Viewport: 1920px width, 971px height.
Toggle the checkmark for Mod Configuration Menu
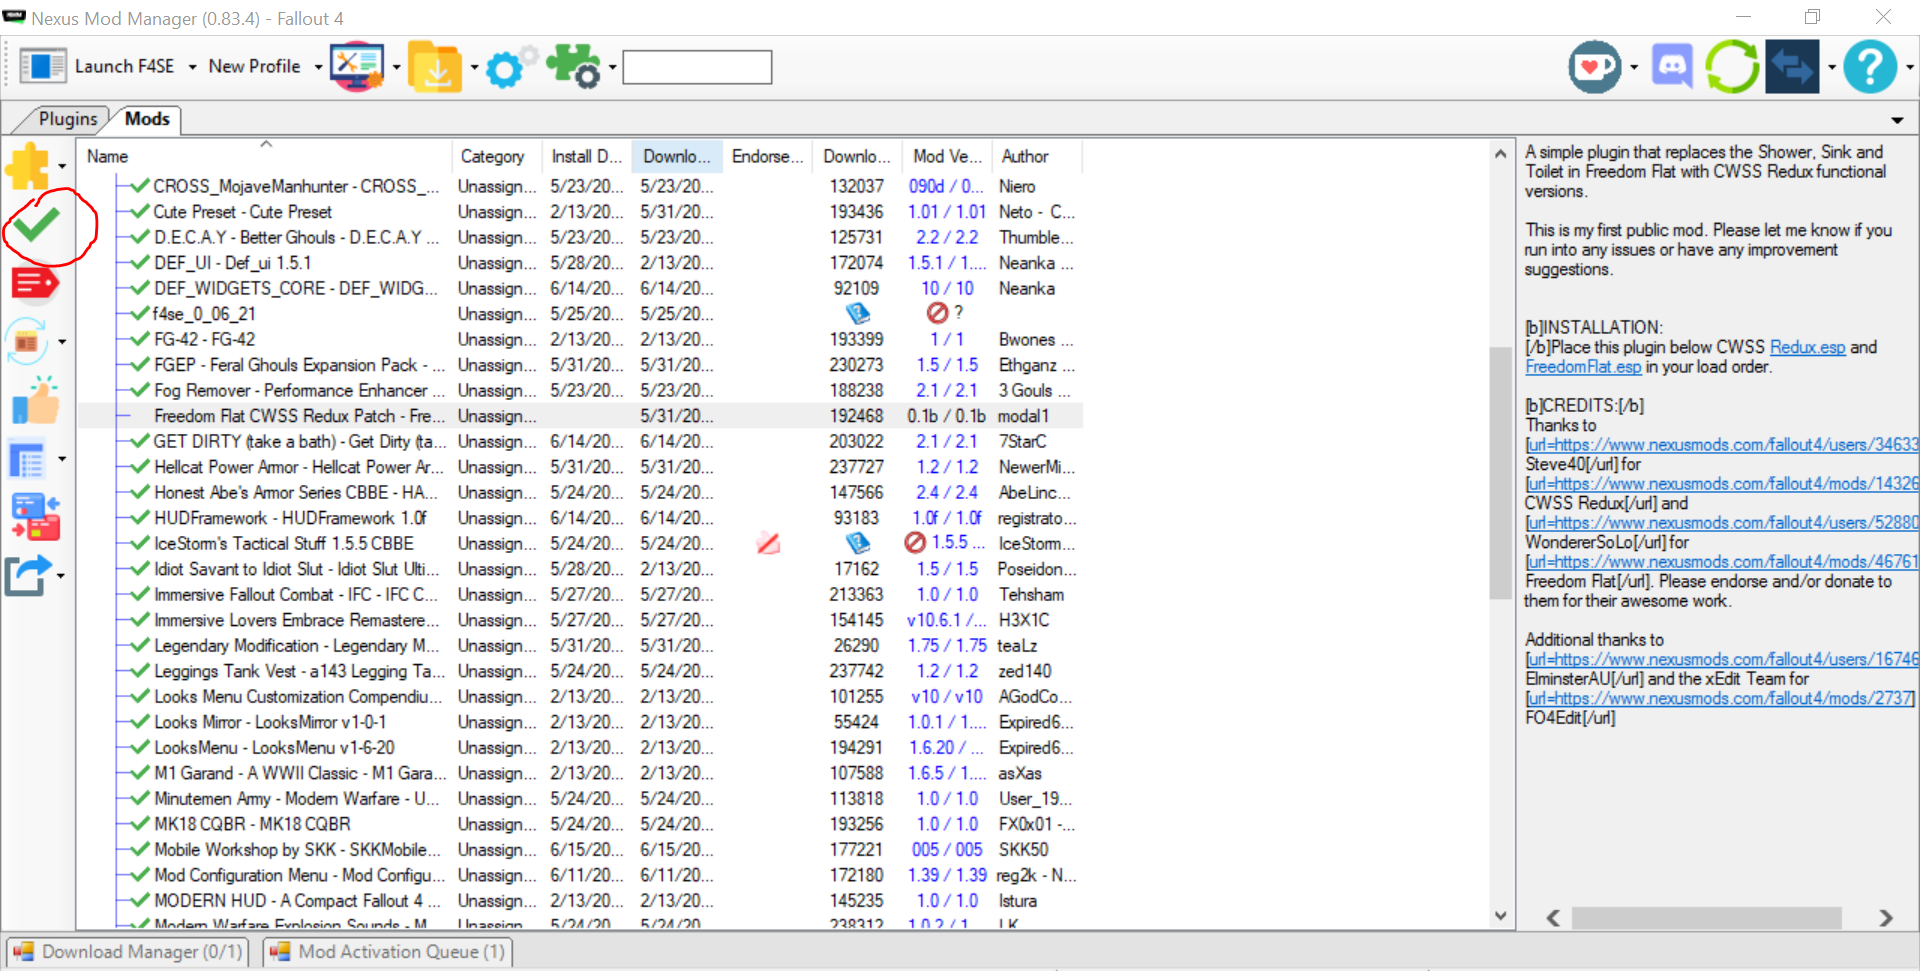pyautogui.click(x=140, y=875)
